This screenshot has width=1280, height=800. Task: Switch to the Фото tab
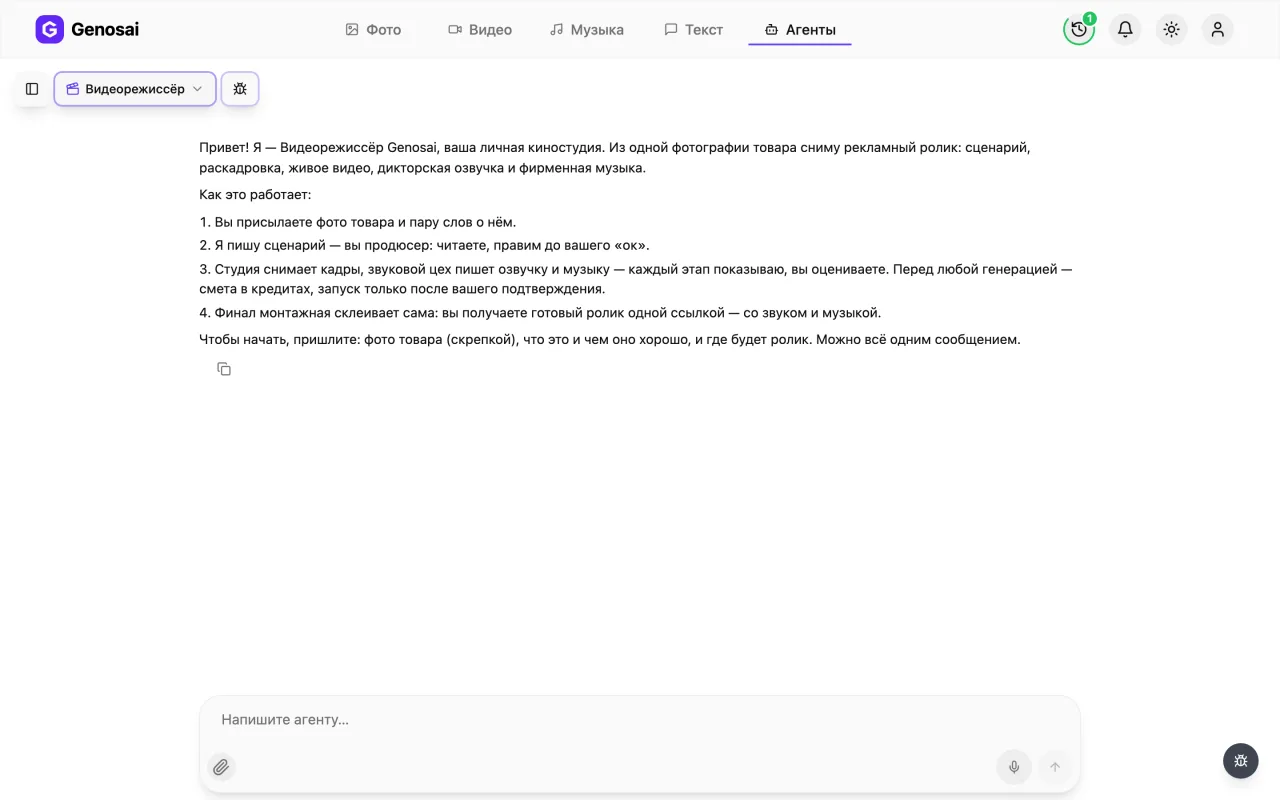tap(373, 30)
